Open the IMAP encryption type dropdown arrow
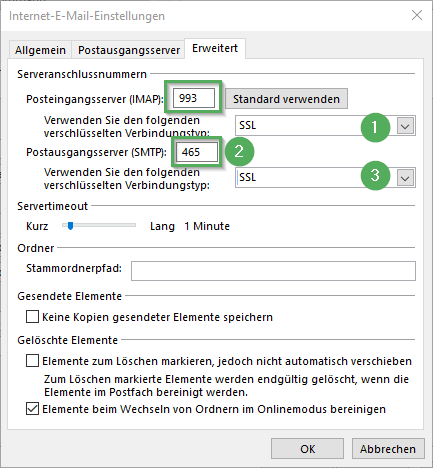Image resolution: width=433 pixels, height=468 pixels. [x=405, y=126]
